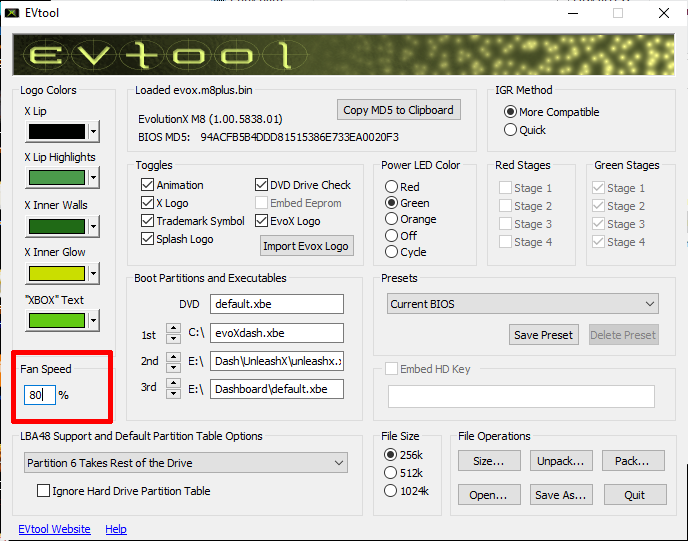Expand X Lip Highlights color dropdown arrow
The width and height of the screenshot is (688, 541).
click(x=93, y=178)
